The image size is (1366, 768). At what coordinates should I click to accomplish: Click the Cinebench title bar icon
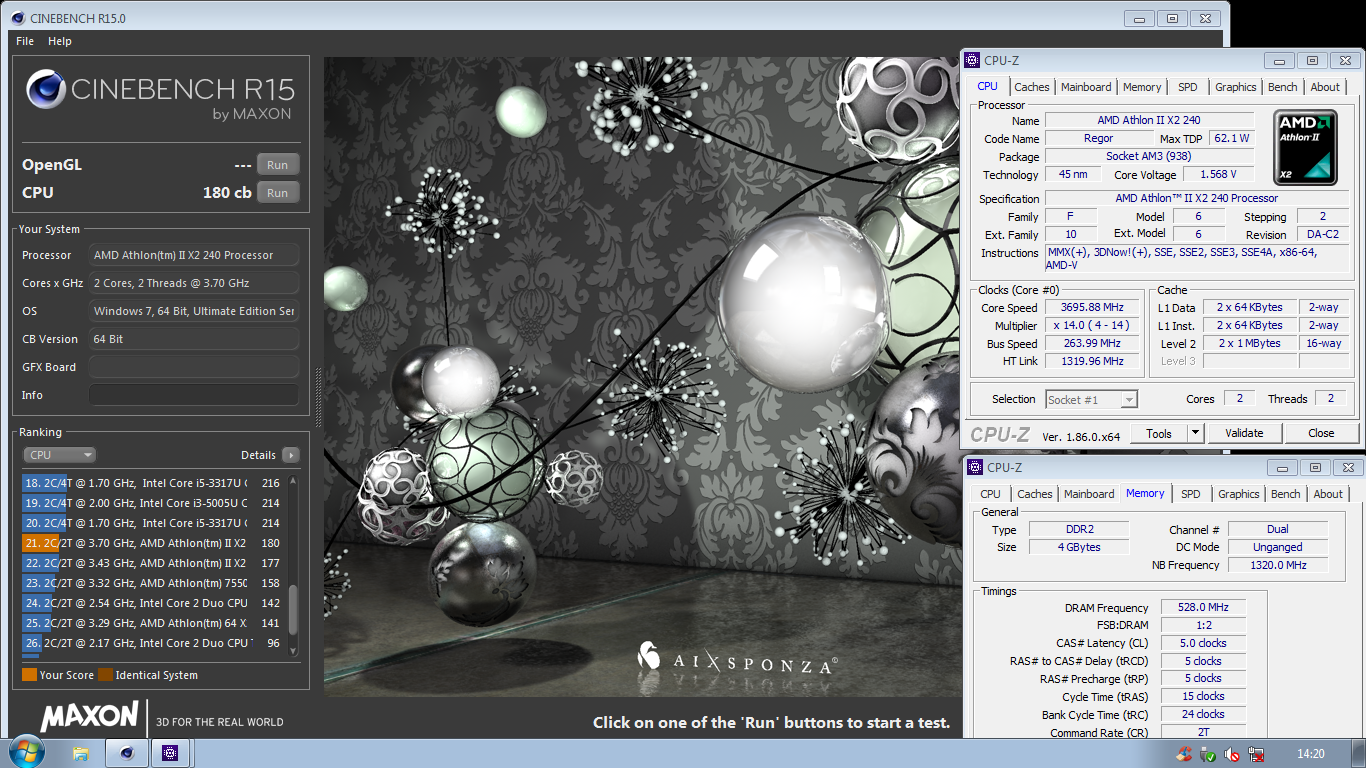pyautogui.click(x=18, y=18)
